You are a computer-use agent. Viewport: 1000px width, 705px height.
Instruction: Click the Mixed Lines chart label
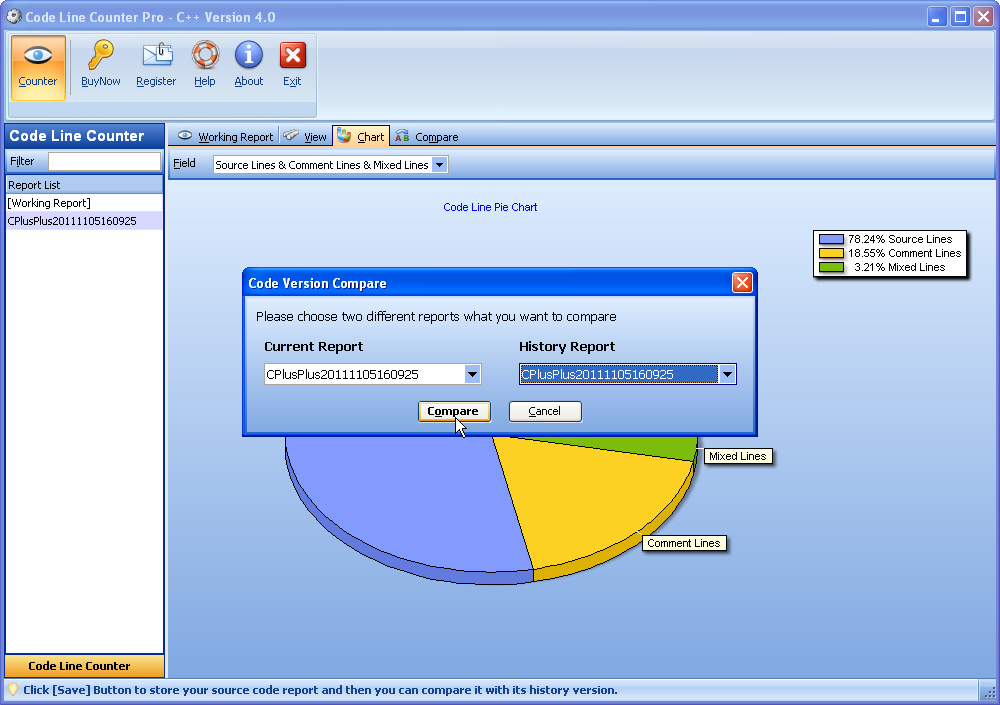[x=738, y=456]
